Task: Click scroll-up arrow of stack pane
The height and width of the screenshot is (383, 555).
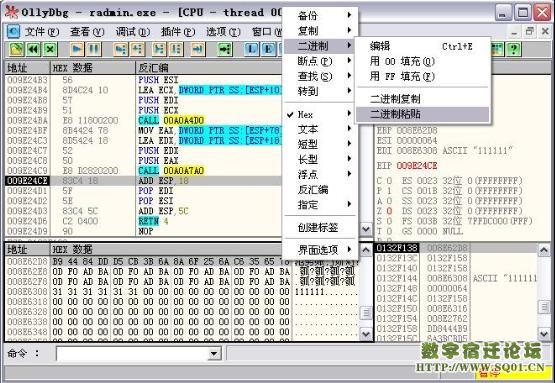Action: click(544, 250)
